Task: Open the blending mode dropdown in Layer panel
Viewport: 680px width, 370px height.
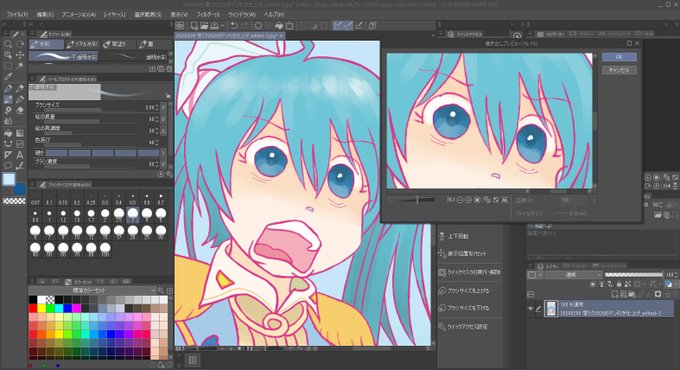Action: tap(574, 275)
